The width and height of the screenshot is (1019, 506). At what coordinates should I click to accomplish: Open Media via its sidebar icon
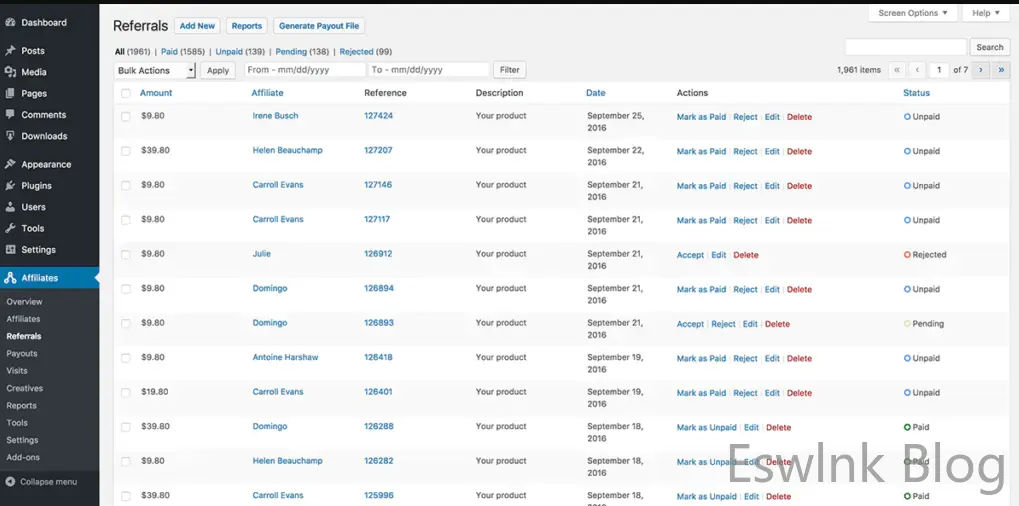tap(10, 72)
